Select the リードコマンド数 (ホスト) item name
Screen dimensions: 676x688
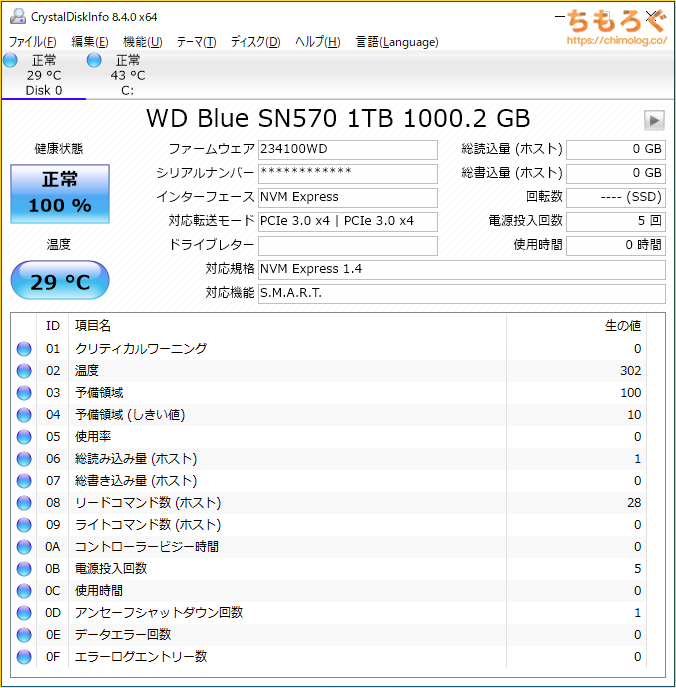pos(148,503)
